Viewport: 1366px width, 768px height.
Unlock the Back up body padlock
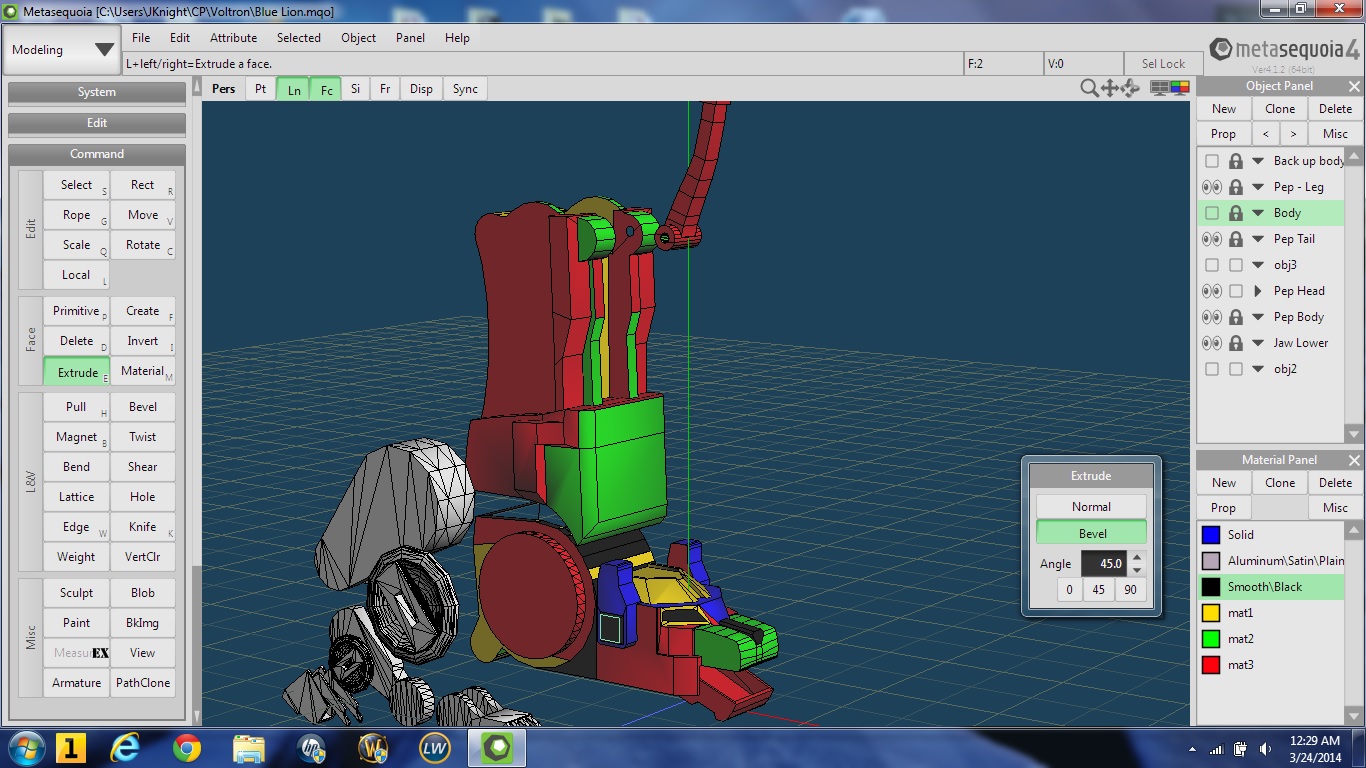[1236, 161]
